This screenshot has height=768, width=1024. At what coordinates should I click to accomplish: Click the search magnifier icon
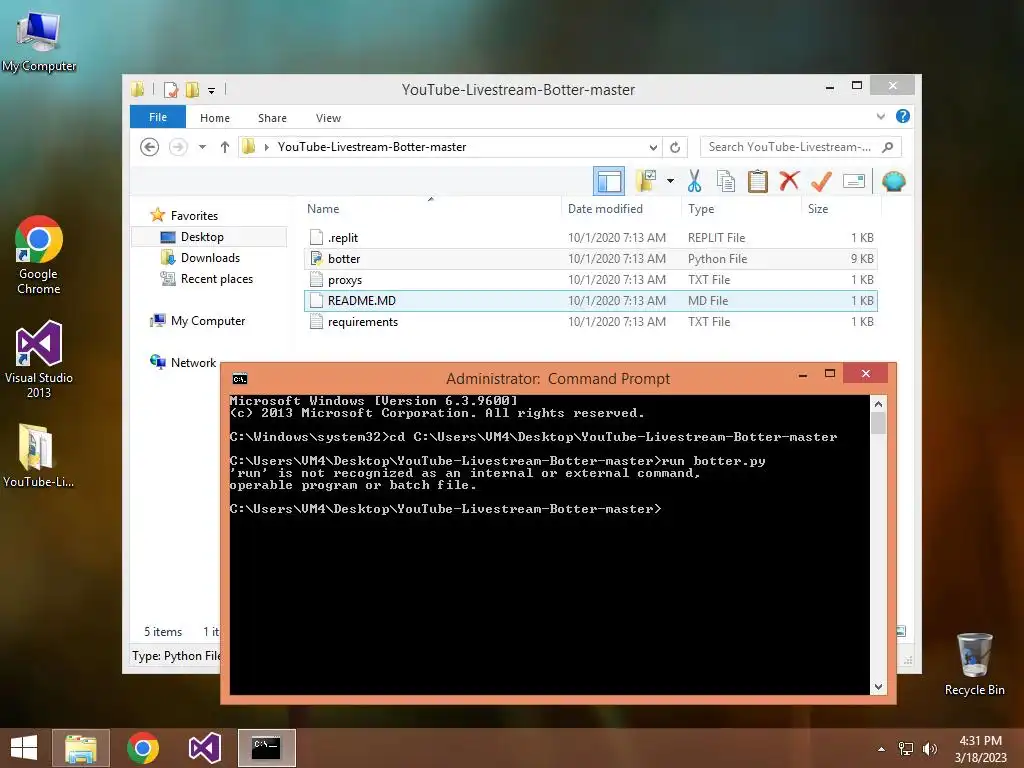[x=888, y=147]
